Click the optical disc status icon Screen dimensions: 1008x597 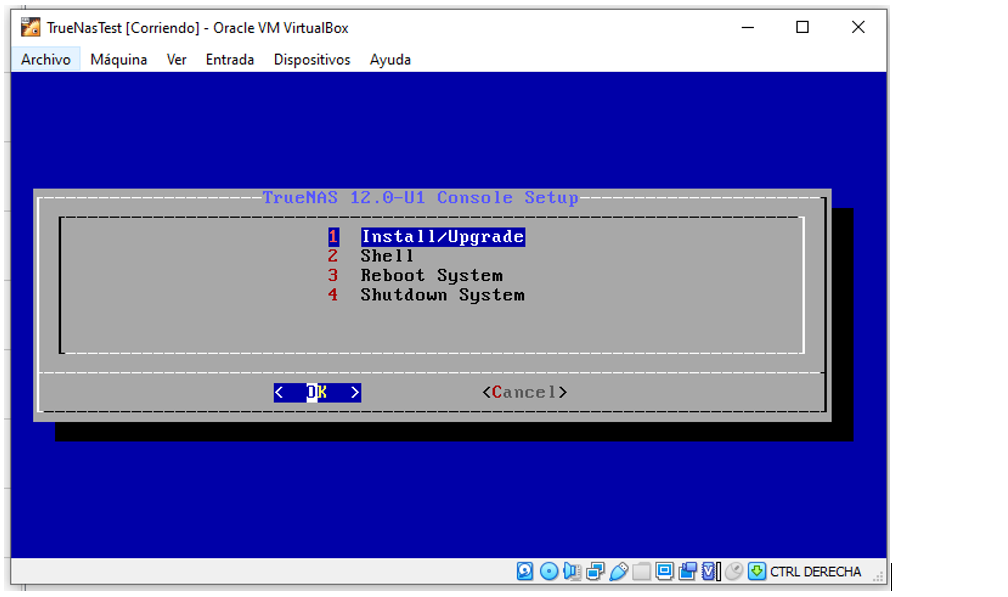pos(549,571)
